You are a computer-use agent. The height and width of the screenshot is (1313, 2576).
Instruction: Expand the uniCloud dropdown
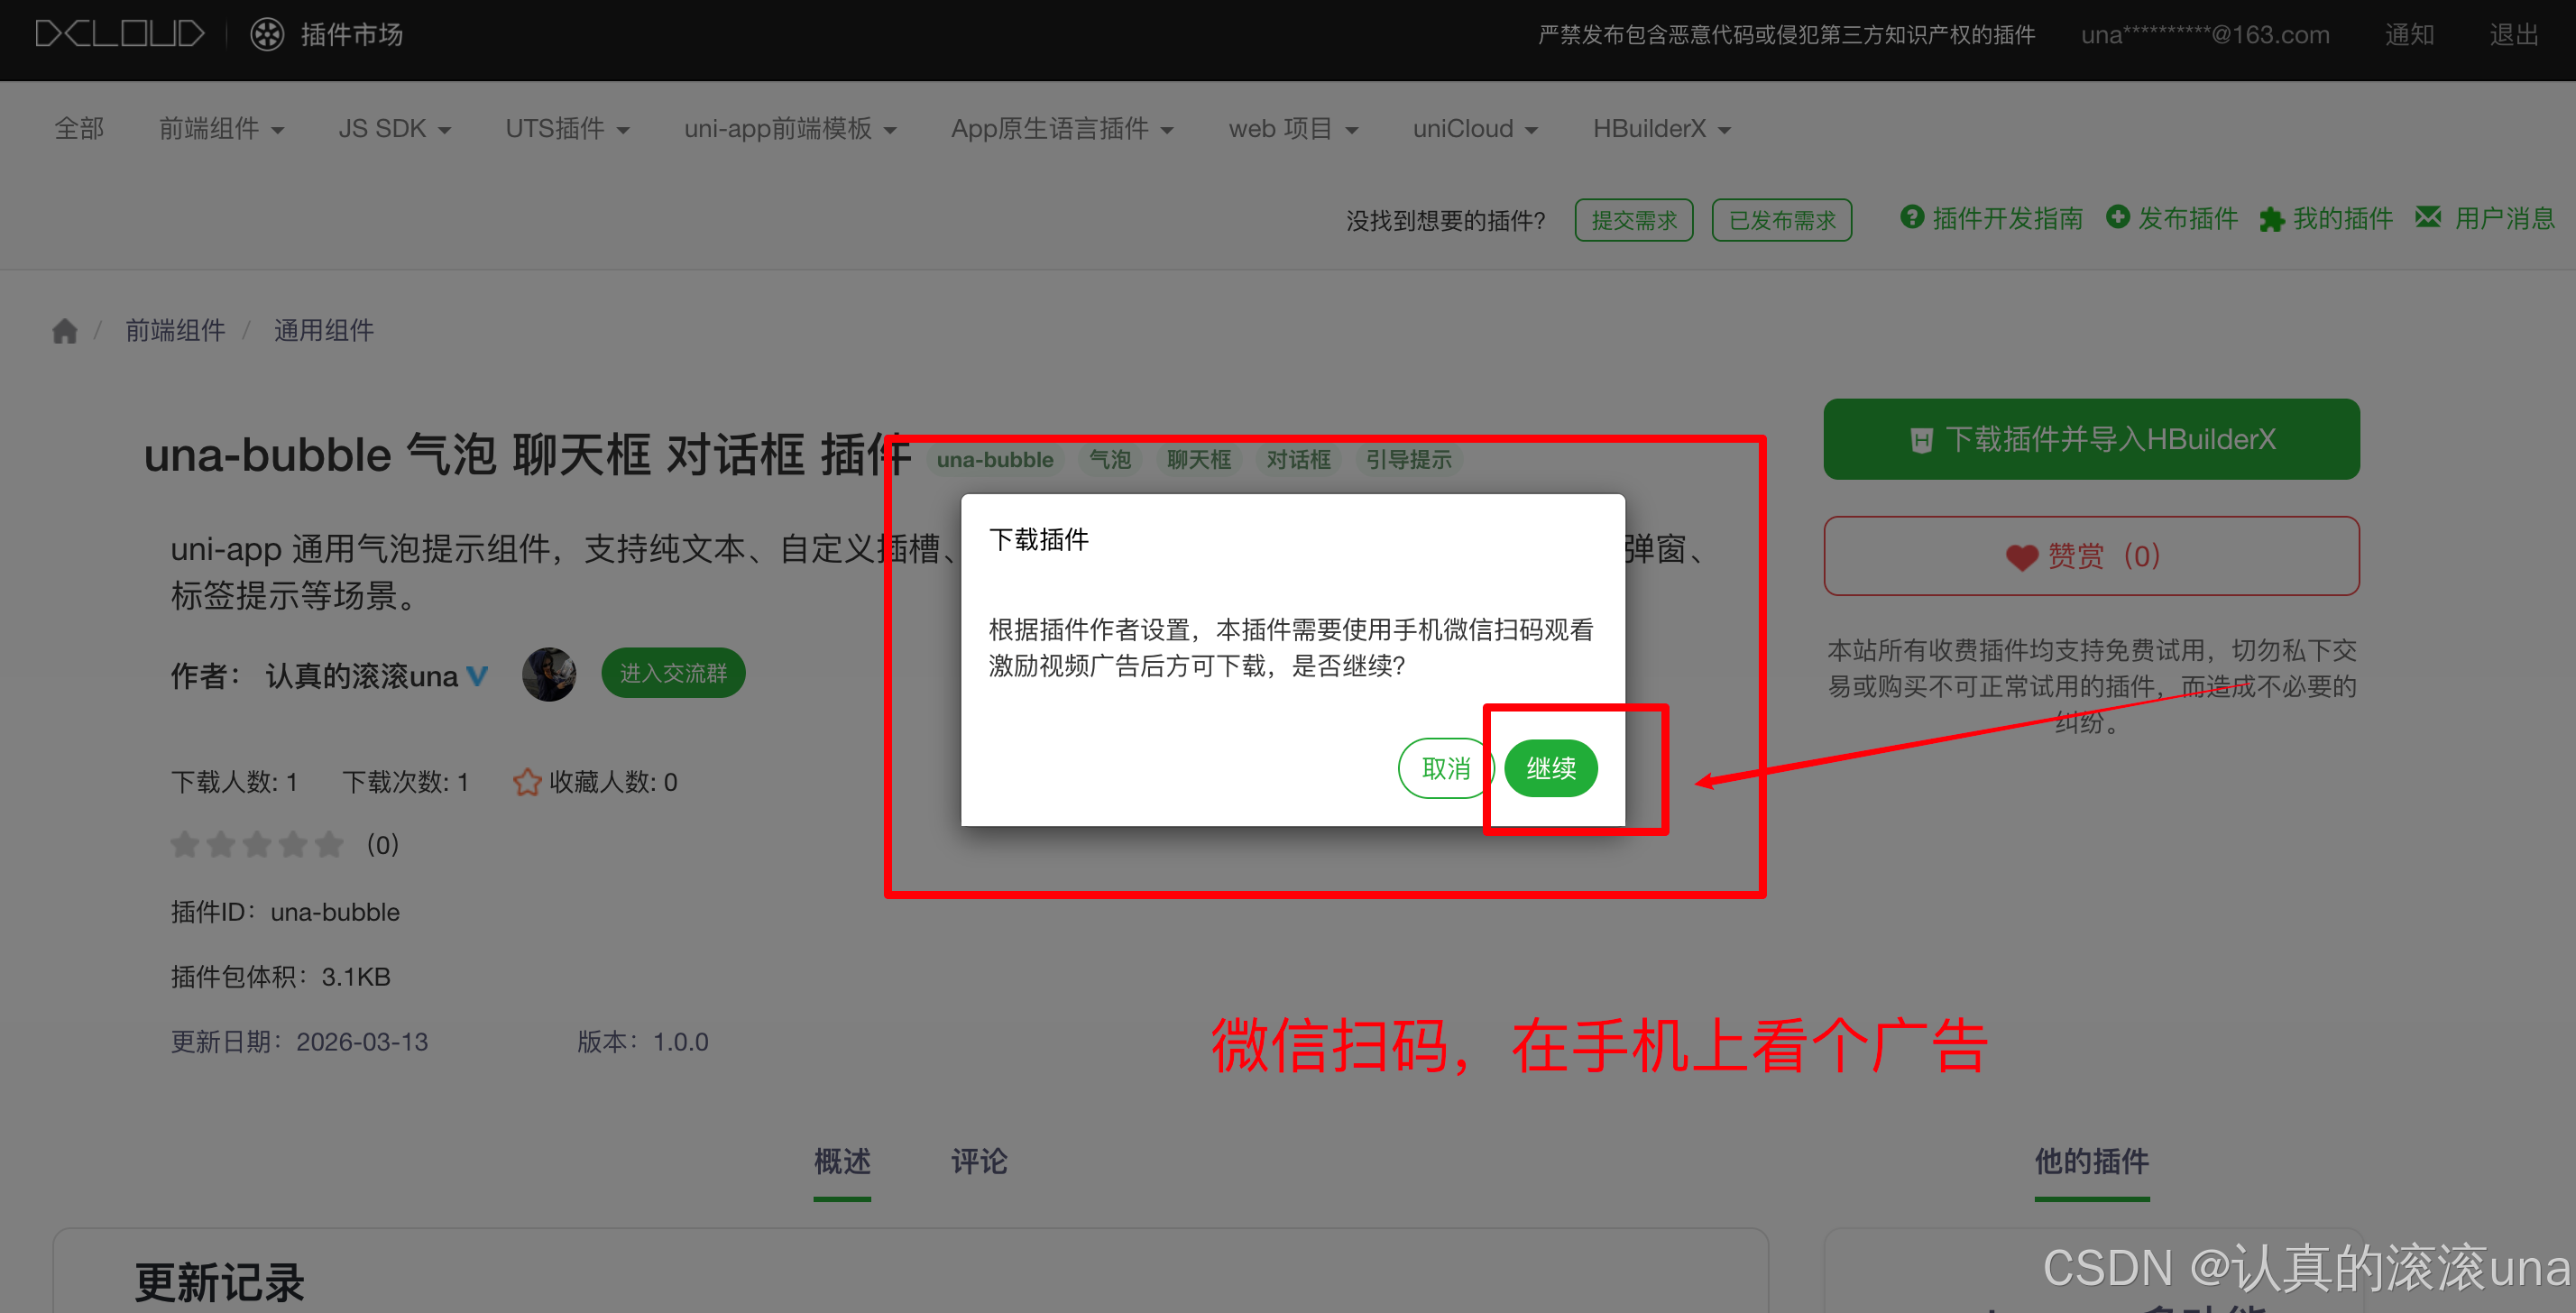[1475, 129]
